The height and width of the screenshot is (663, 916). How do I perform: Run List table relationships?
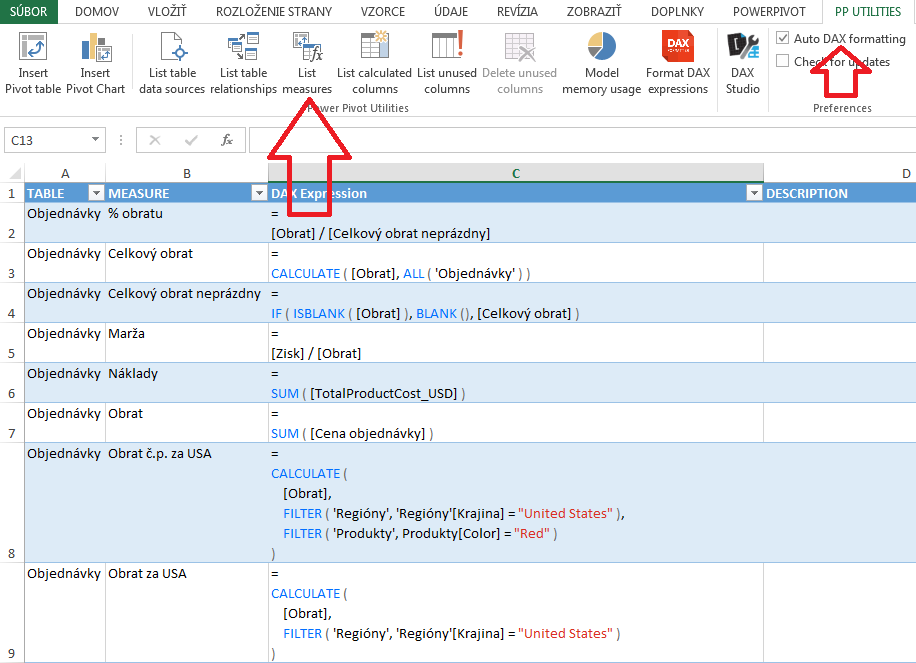243,63
